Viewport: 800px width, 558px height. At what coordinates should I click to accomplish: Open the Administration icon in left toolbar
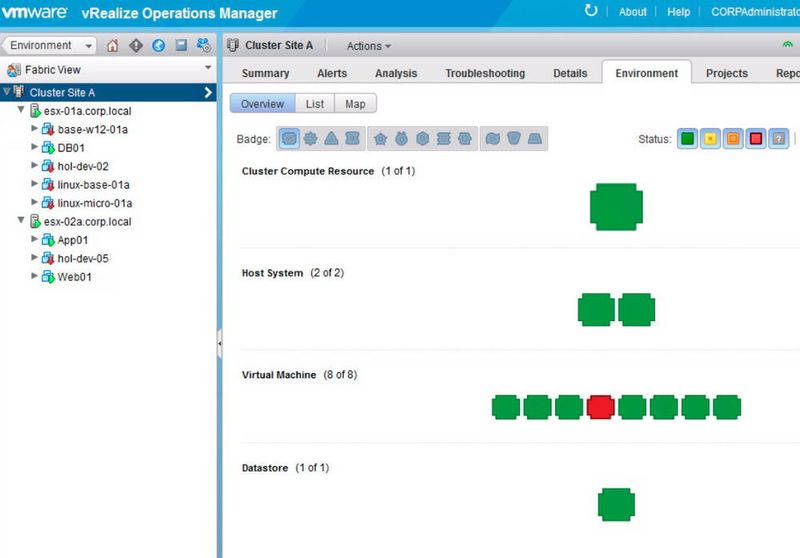click(x=204, y=45)
